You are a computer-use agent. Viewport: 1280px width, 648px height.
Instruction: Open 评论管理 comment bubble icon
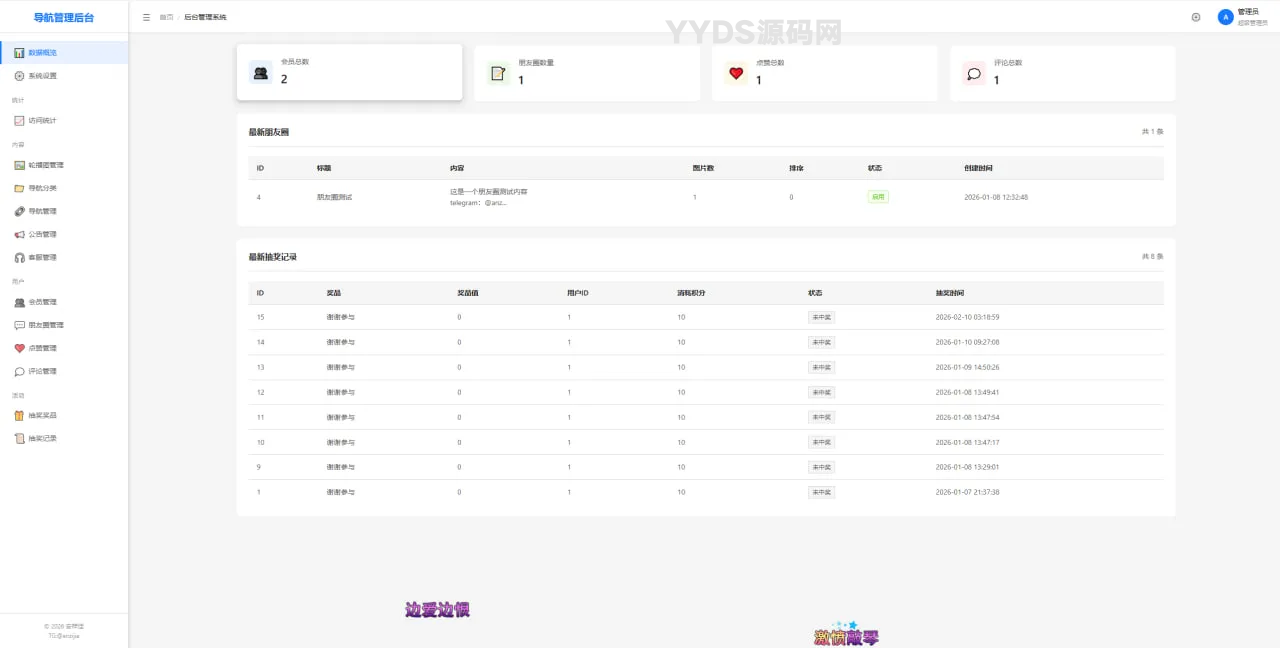point(20,371)
